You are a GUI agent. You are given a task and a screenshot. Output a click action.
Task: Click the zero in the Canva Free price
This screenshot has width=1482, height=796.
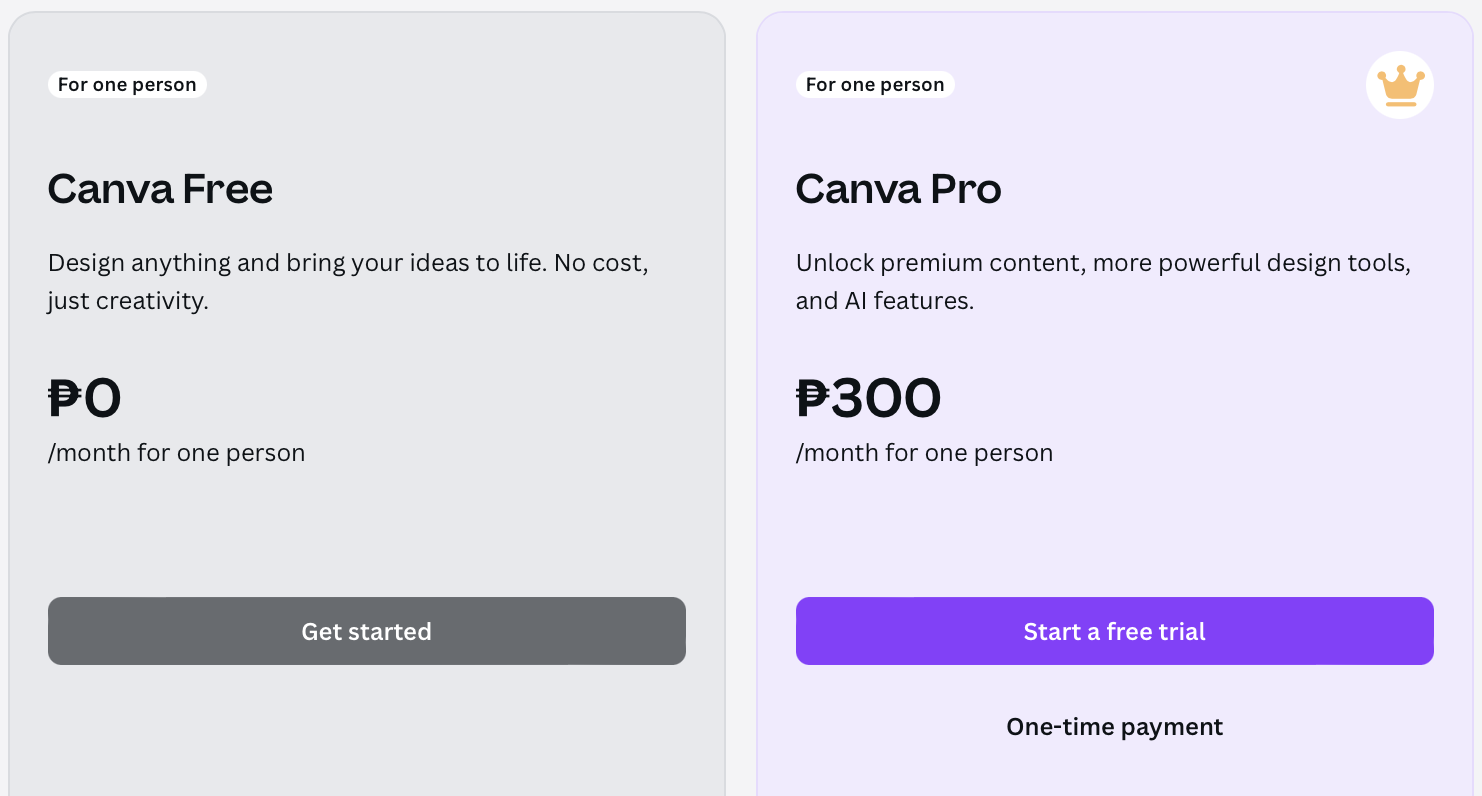102,398
